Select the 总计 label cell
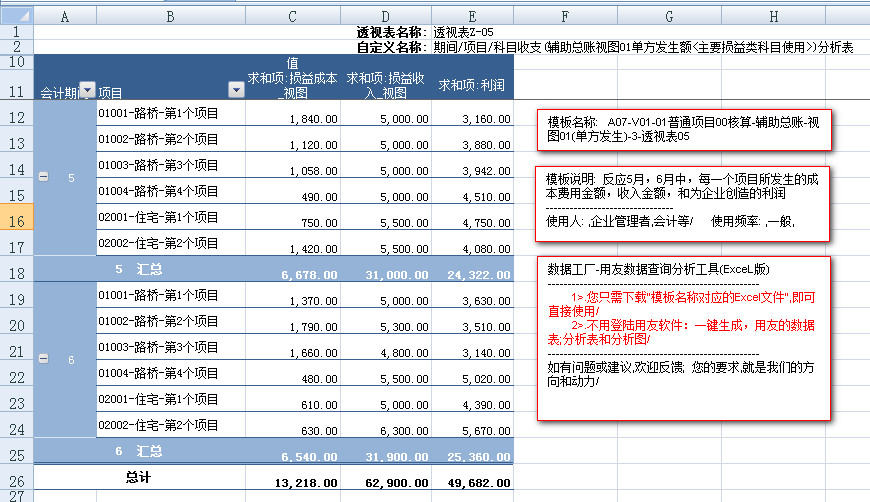Viewport: 870px width, 502px height. (140, 478)
